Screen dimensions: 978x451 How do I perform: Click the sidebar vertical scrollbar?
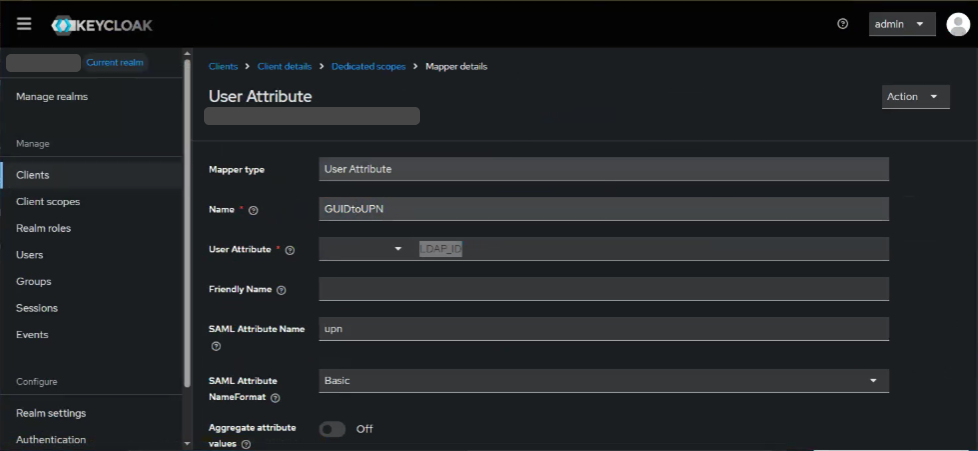pos(187,220)
